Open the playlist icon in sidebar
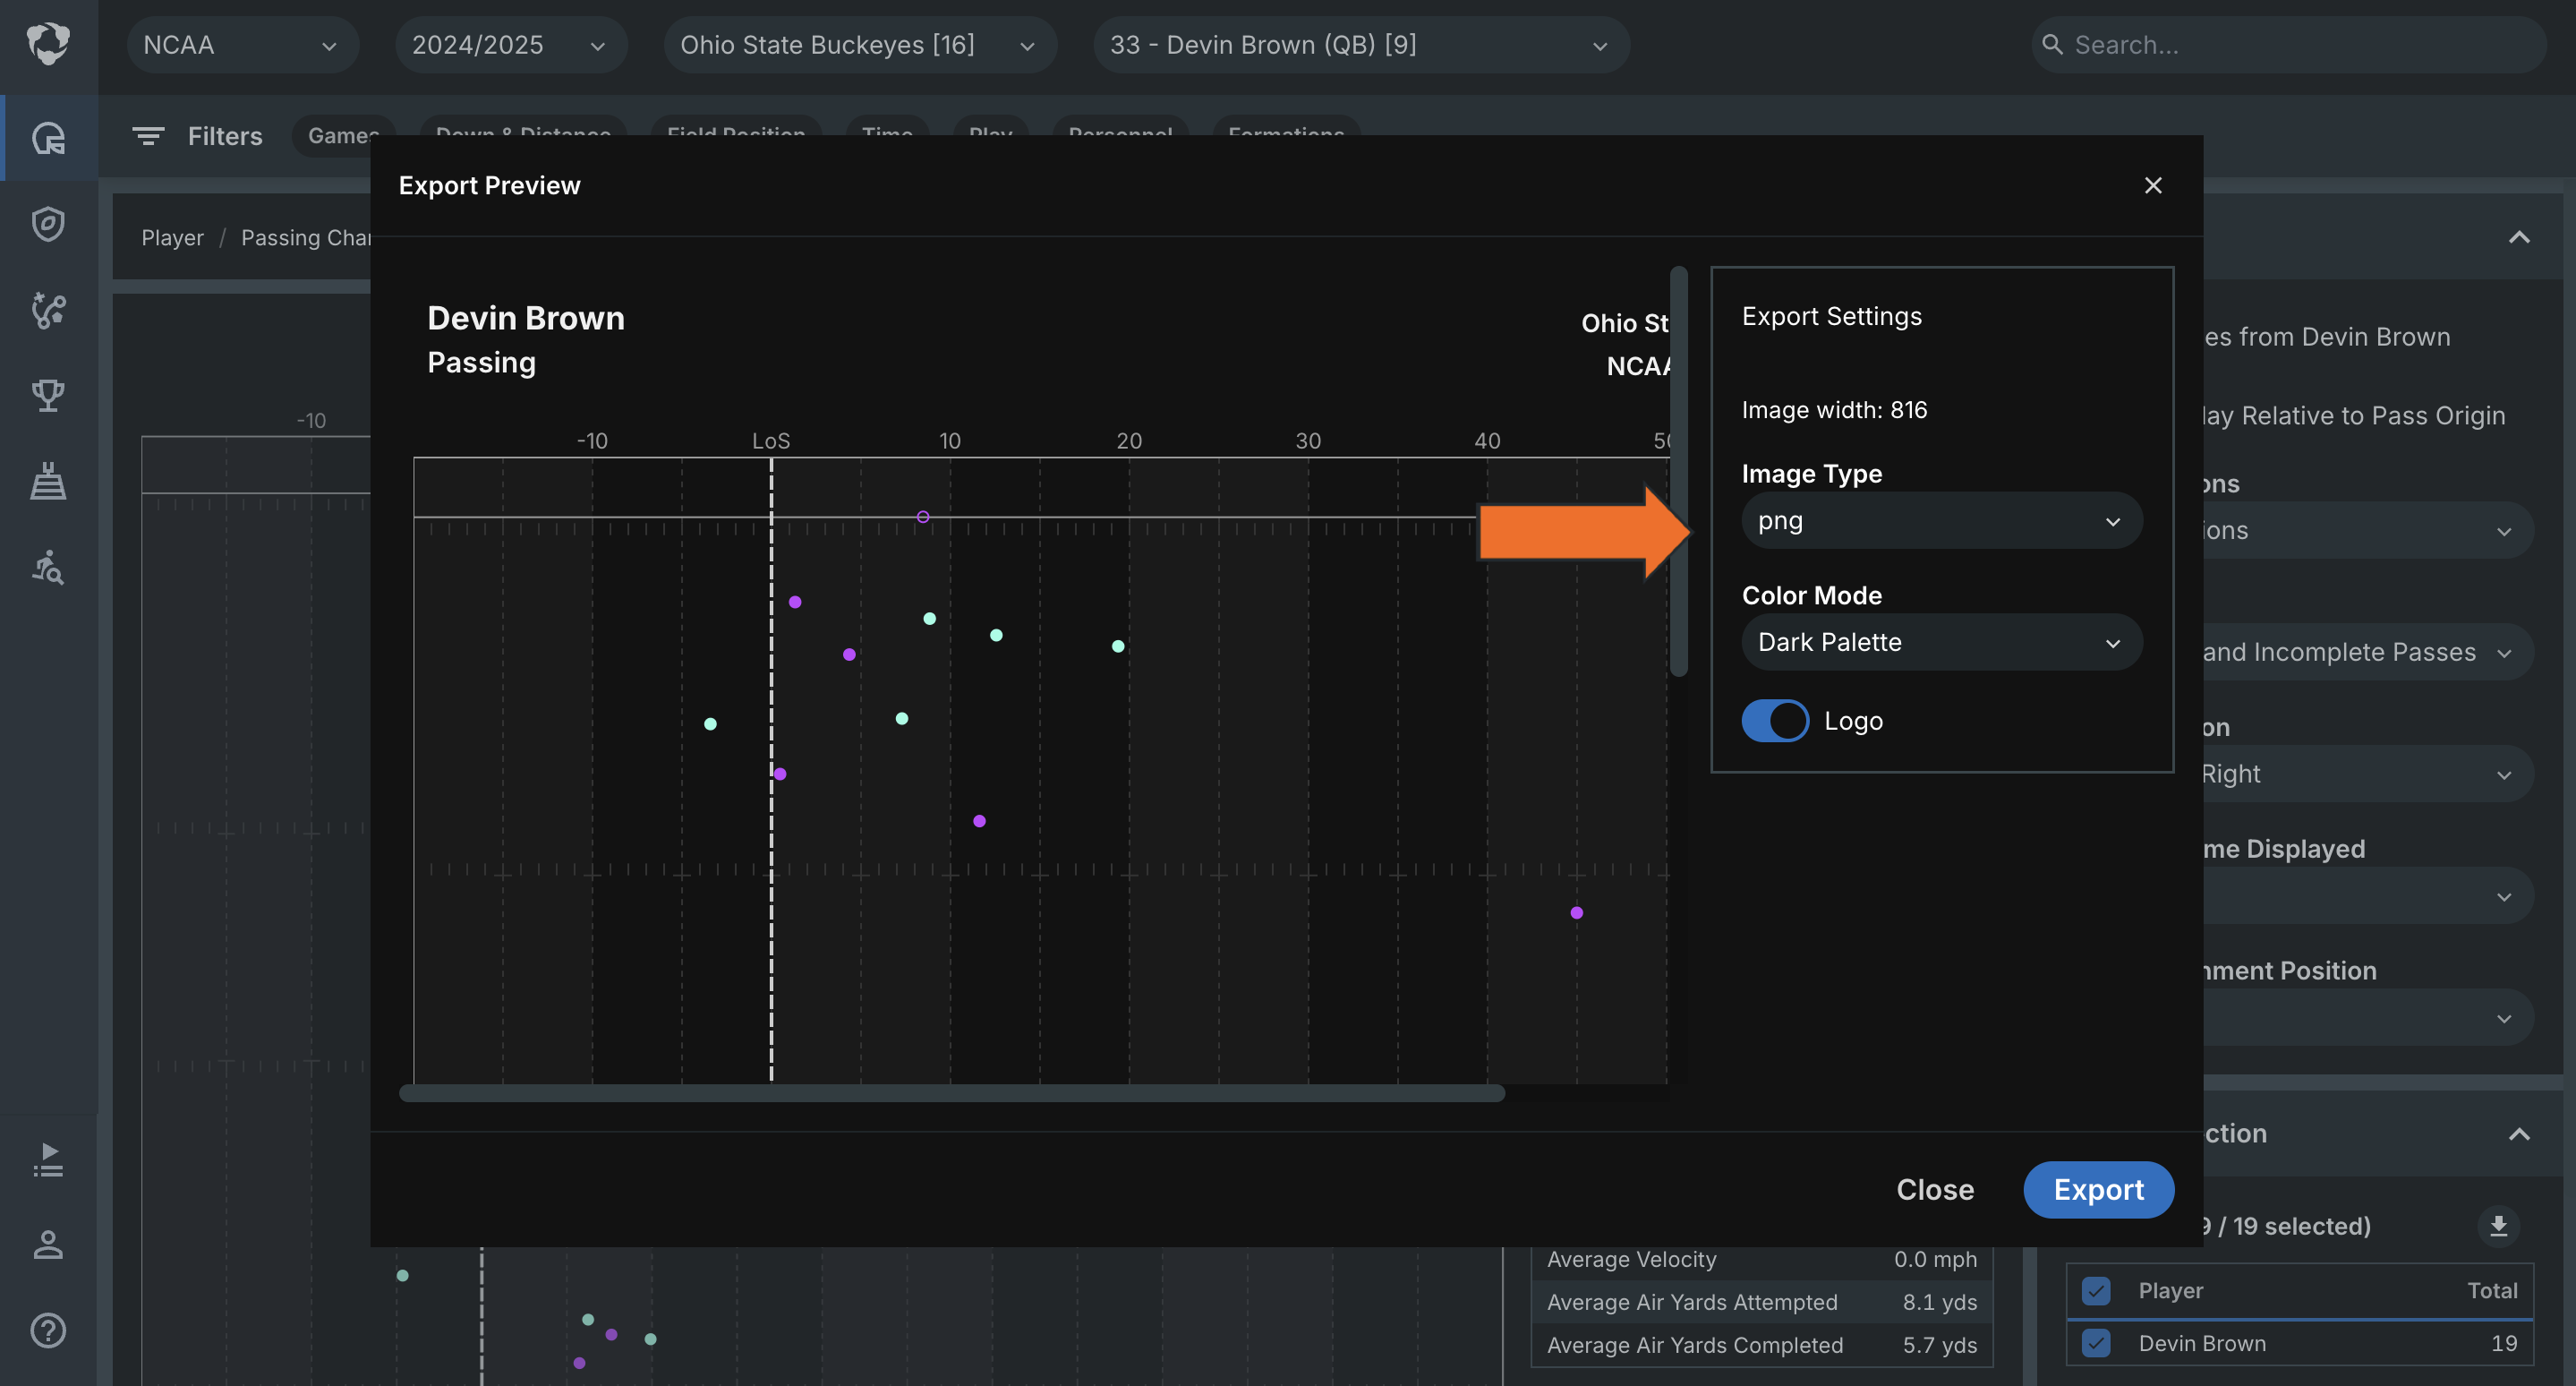The image size is (2576, 1386). tap(48, 1160)
